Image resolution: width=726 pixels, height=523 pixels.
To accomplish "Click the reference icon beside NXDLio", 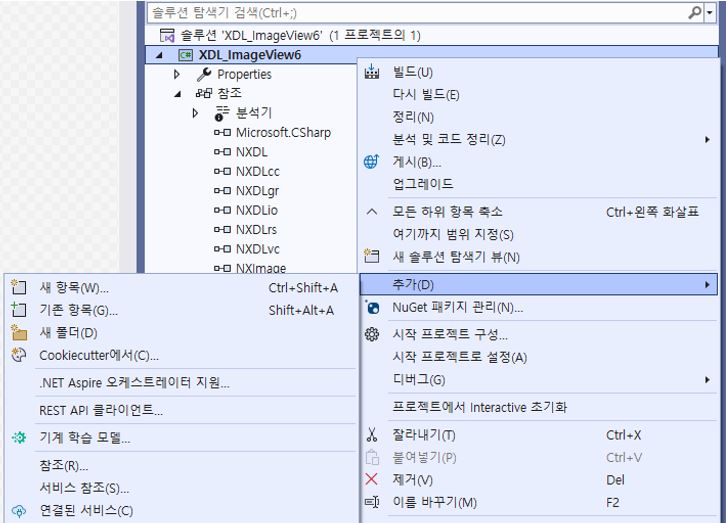I will coord(222,210).
